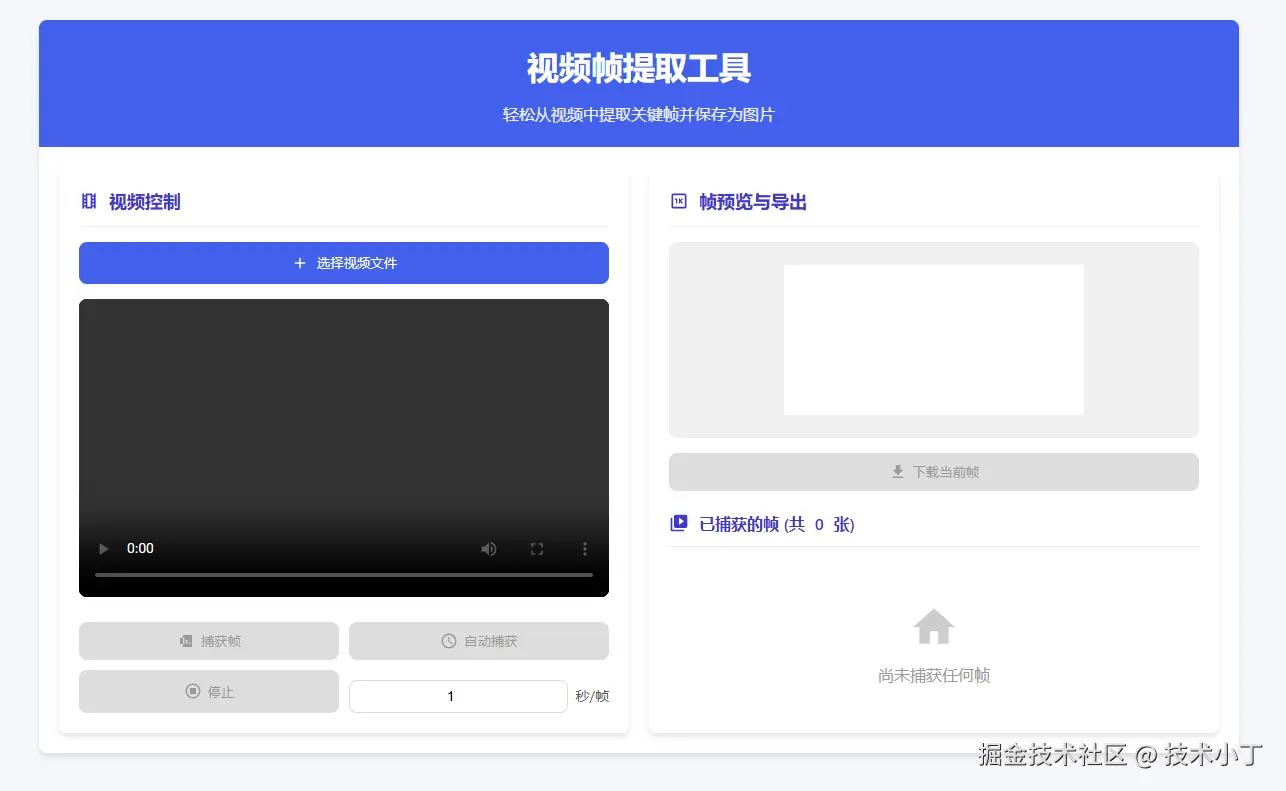This screenshot has width=1286, height=791.
Task: Click the 1K icon beside 帧预览与导出
Action: pyautogui.click(x=679, y=202)
